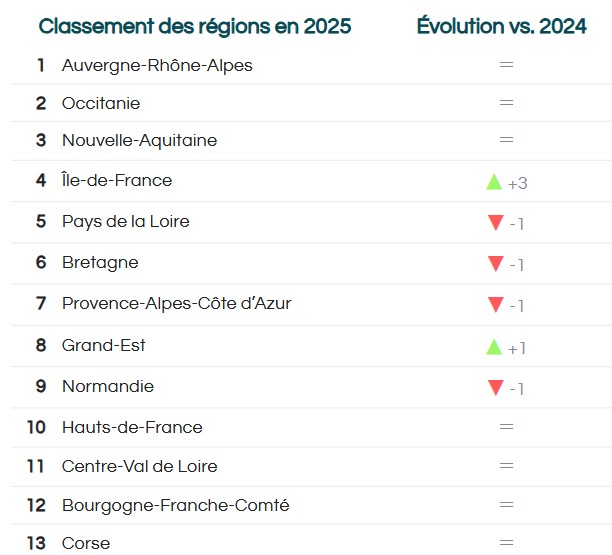Click the red down arrow for Provence-Alpes-Côte d'Azur
612x555 pixels.
point(496,304)
